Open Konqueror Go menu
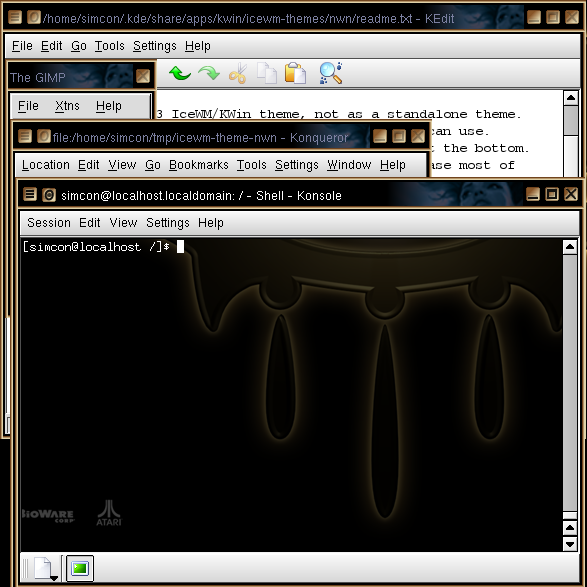Screen dimensions: 587x587 (x=153, y=165)
